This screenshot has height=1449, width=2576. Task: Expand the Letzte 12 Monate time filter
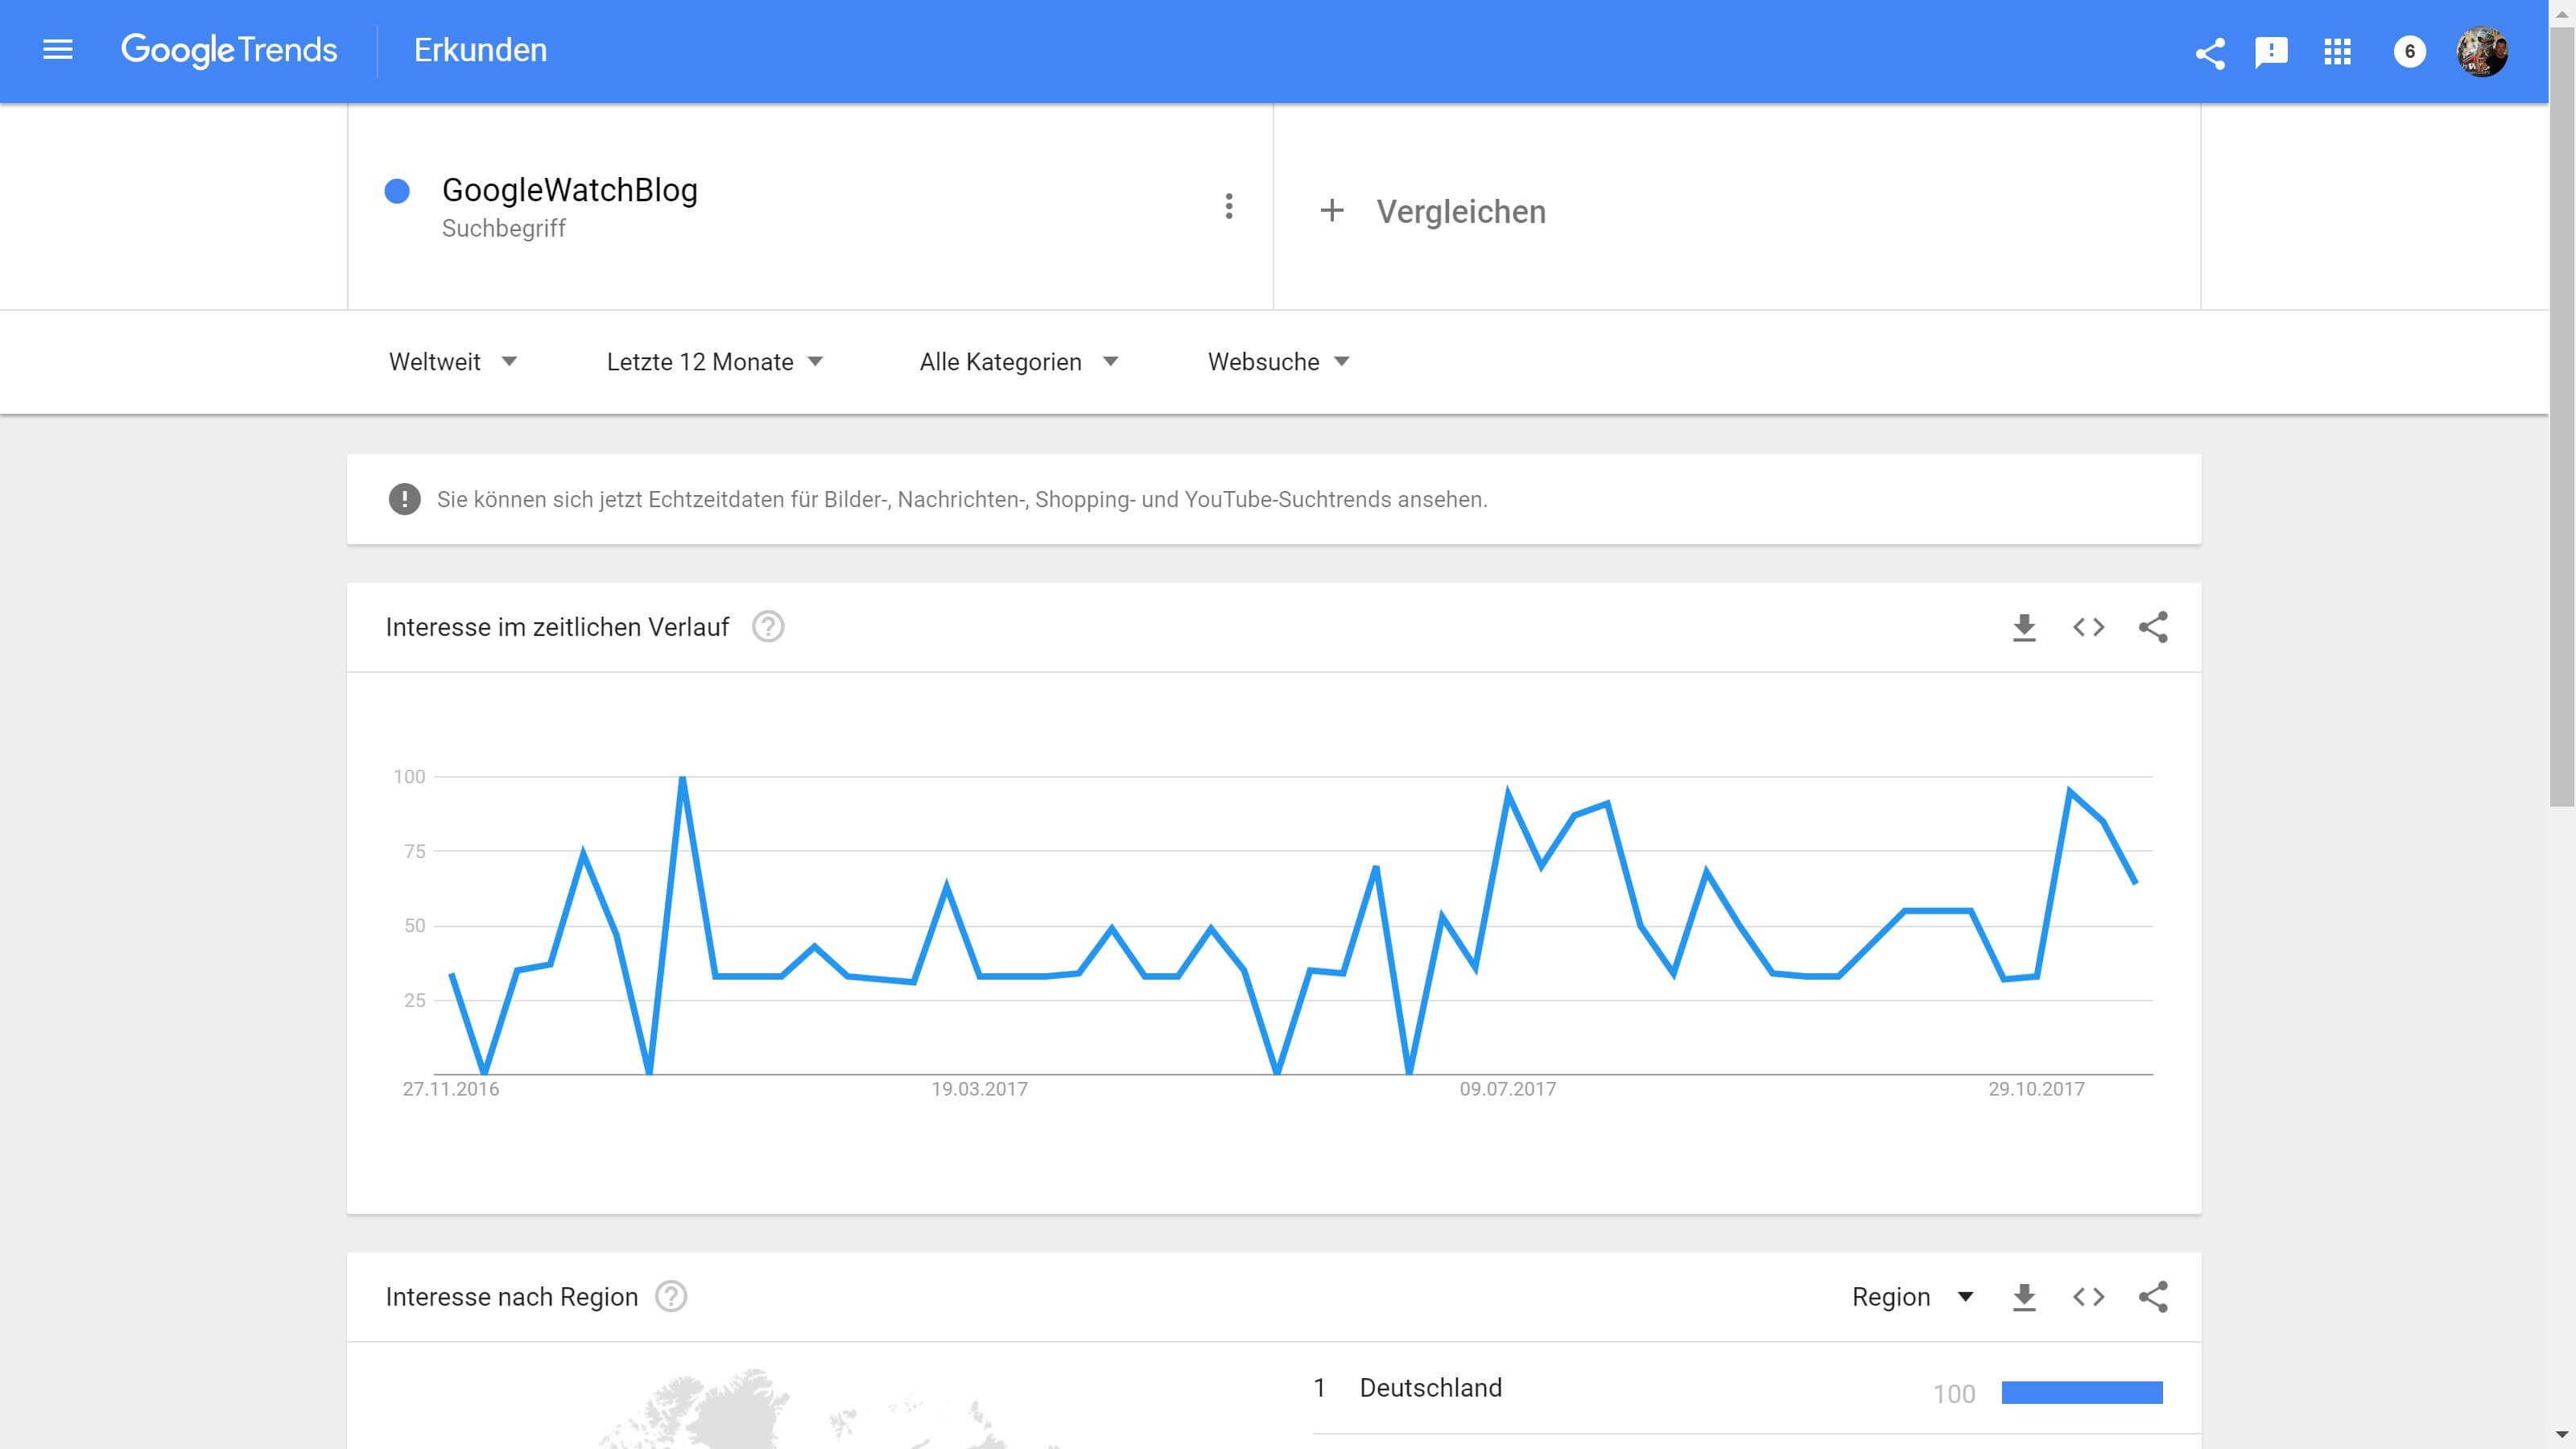[x=714, y=362]
